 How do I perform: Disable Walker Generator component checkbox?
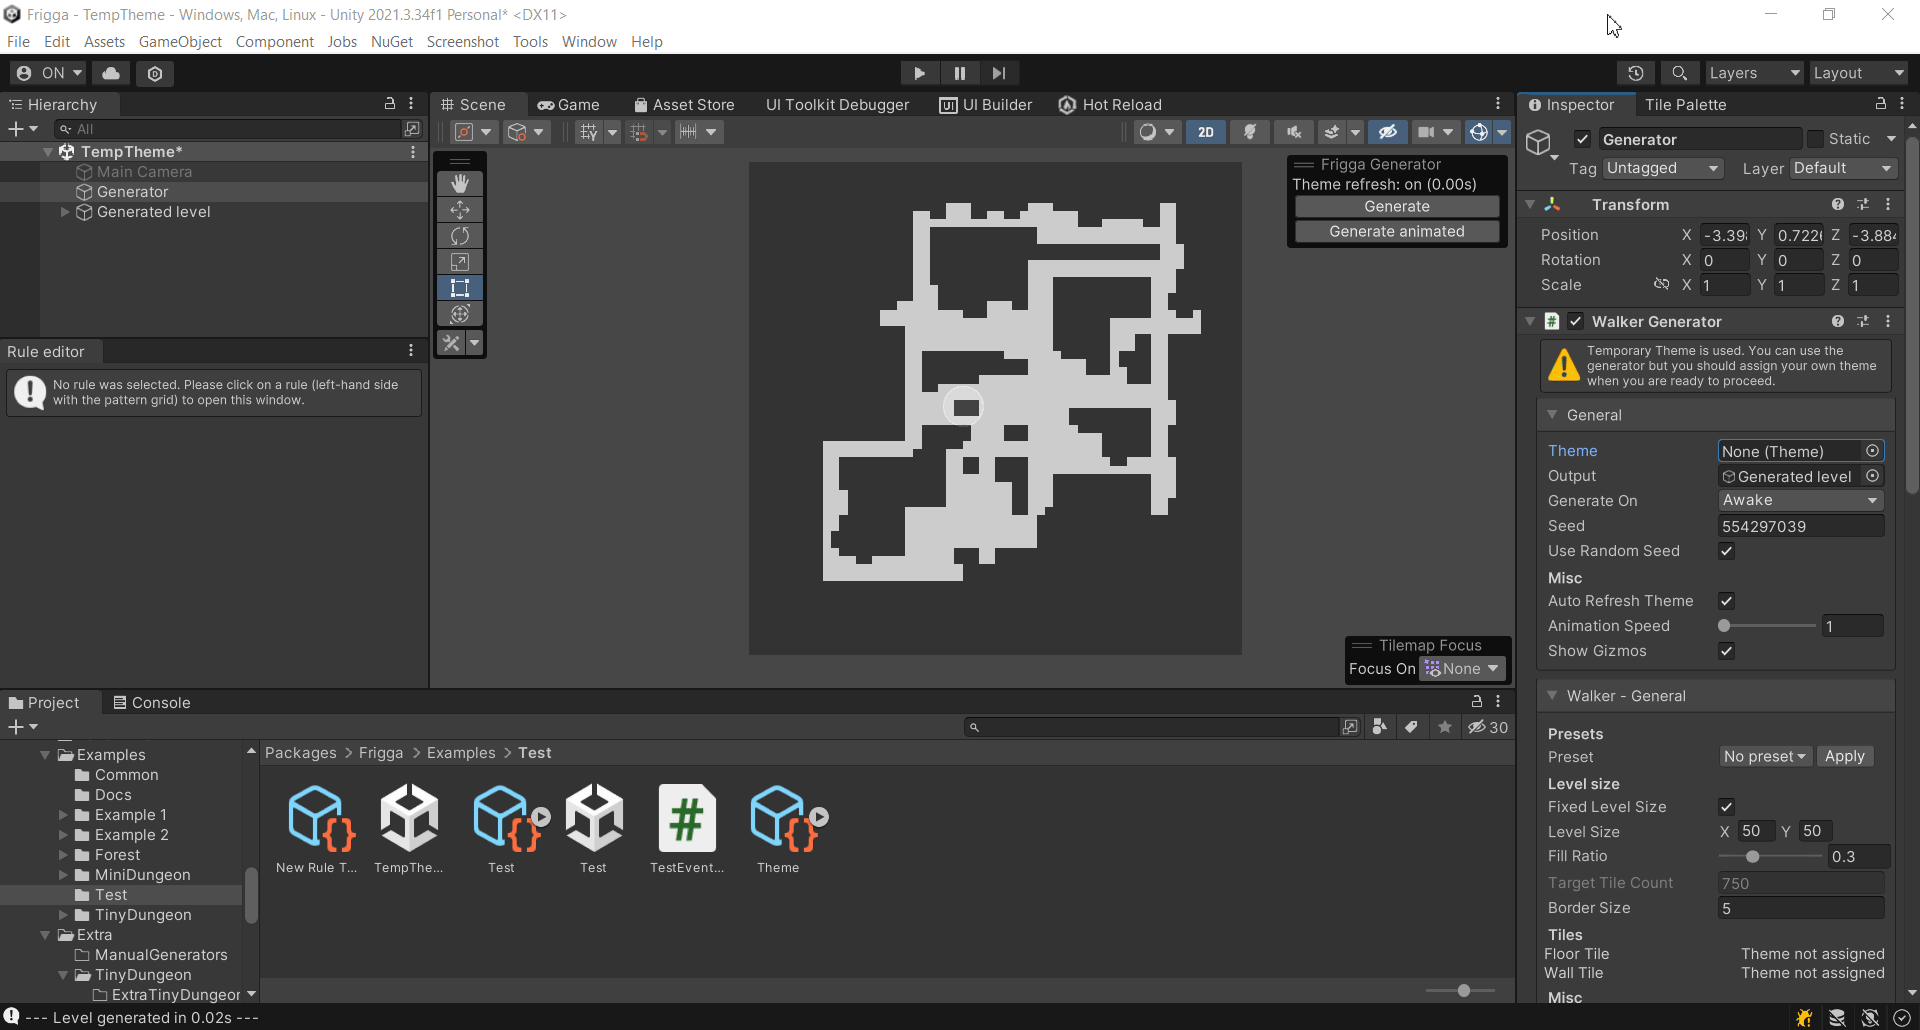1576,321
